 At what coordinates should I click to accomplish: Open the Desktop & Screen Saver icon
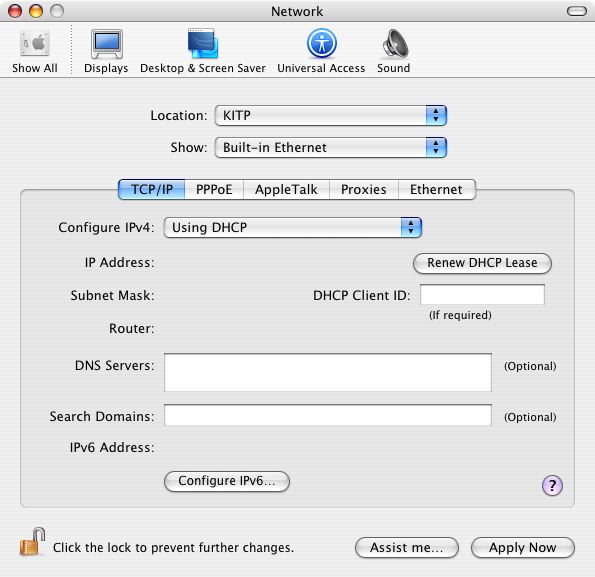pos(203,51)
